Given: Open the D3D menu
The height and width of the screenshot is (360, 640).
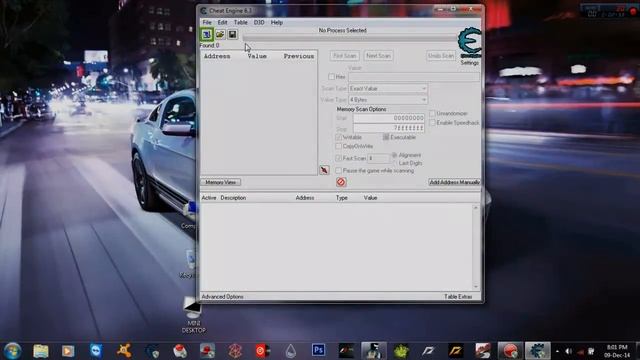Looking at the screenshot, I should (259, 22).
